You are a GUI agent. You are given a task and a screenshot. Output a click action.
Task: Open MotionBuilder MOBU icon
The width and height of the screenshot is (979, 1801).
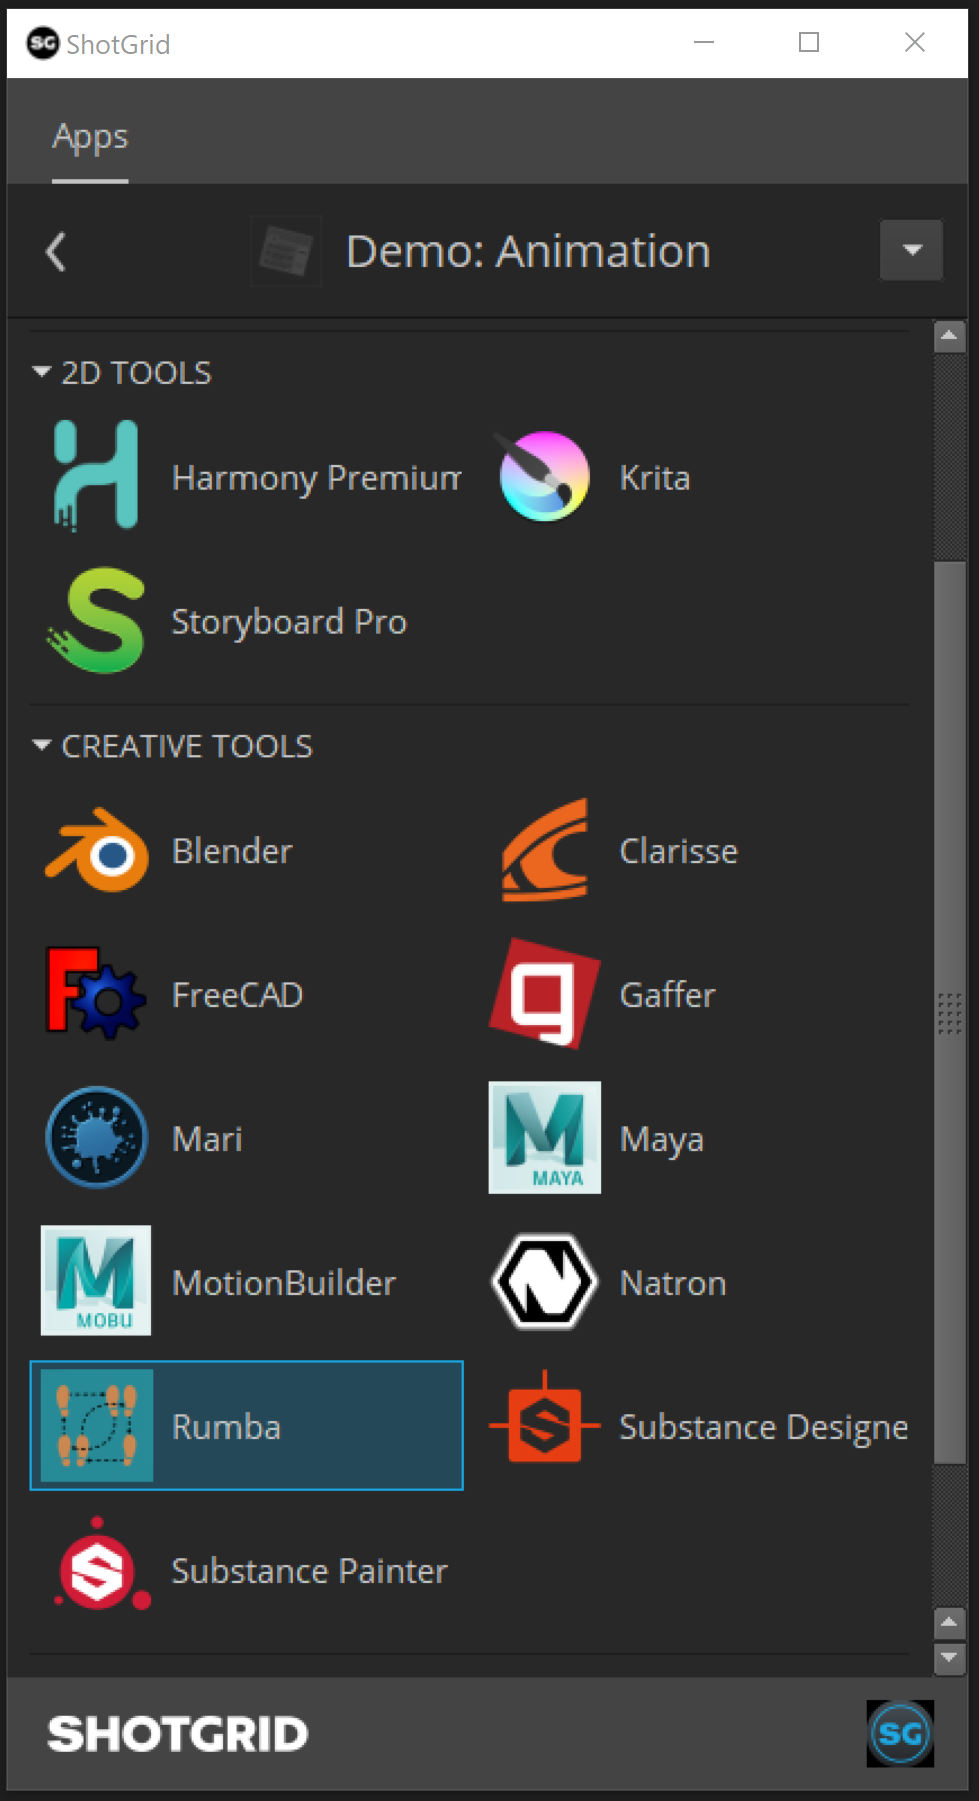click(96, 1281)
